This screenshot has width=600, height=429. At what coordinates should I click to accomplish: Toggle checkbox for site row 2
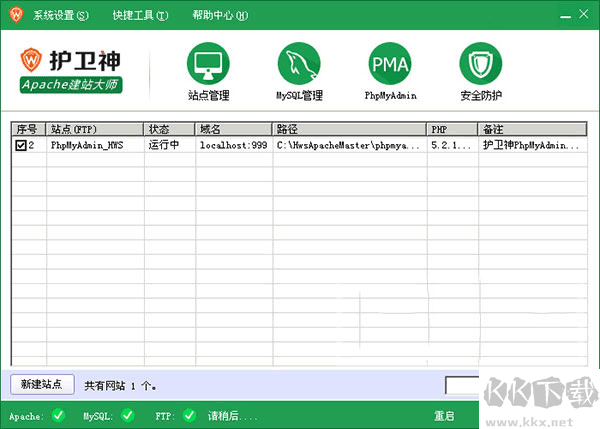(21, 145)
